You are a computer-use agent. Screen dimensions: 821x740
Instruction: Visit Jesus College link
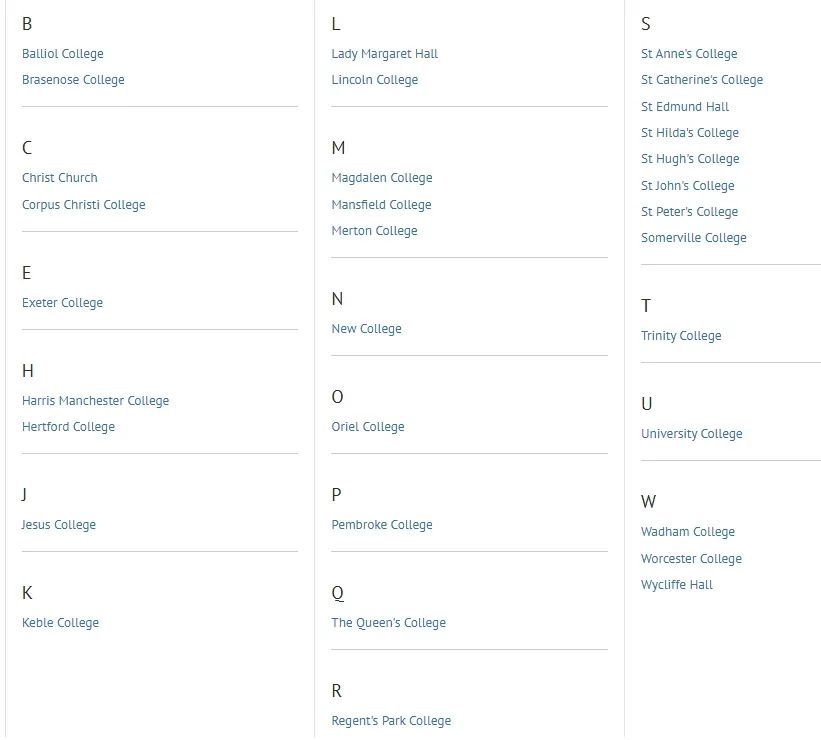(58, 525)
